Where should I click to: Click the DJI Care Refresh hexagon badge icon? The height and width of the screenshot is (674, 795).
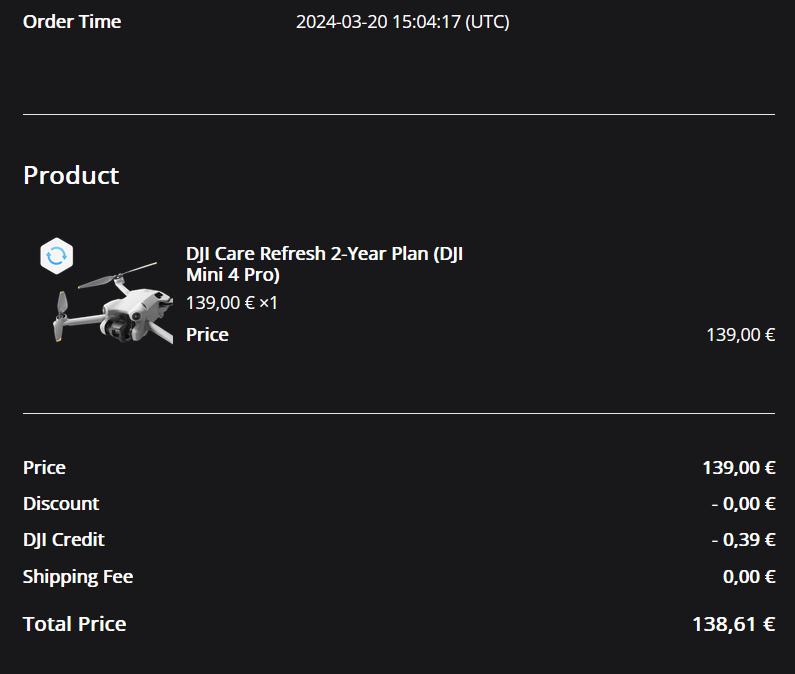point(57,256)
